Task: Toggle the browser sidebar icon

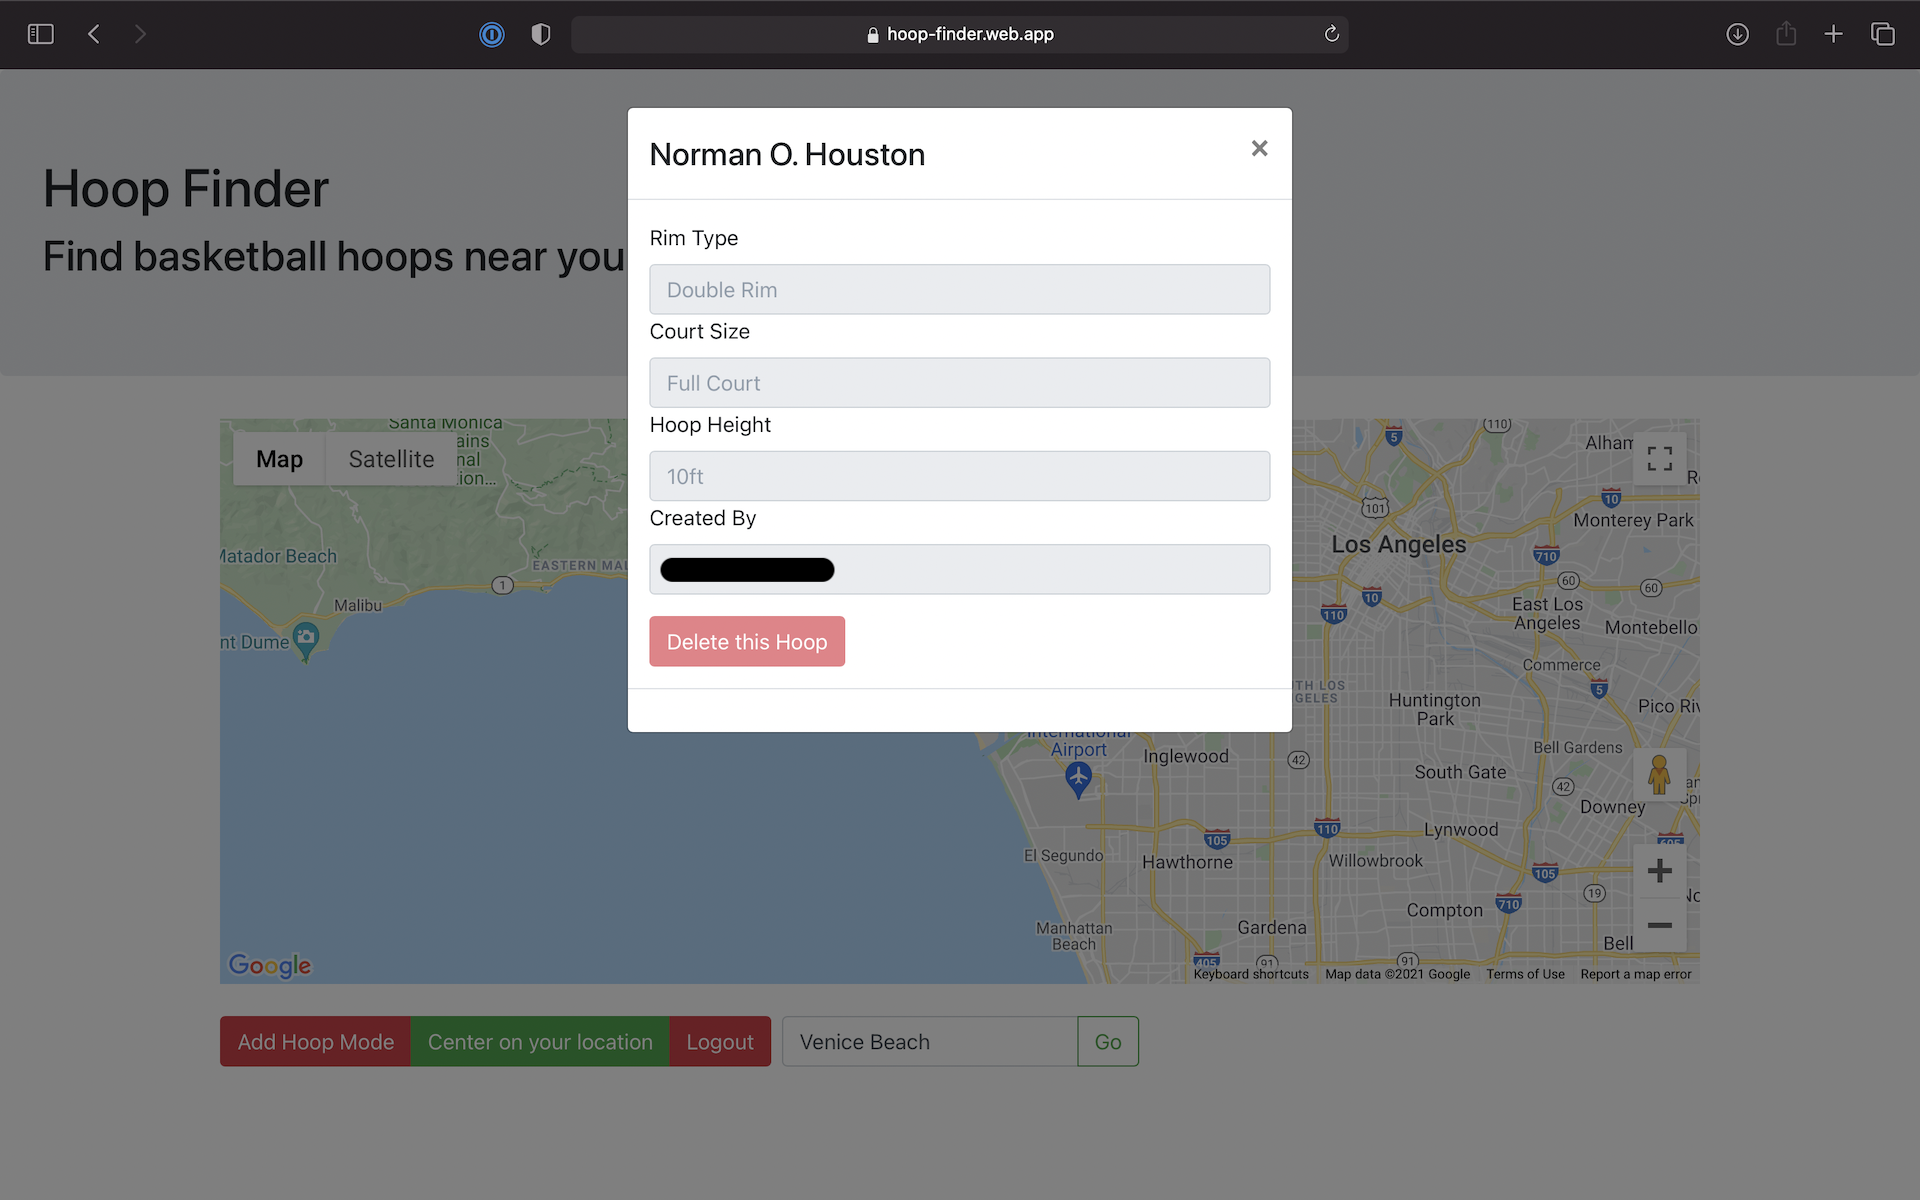Action: (41, 33)
